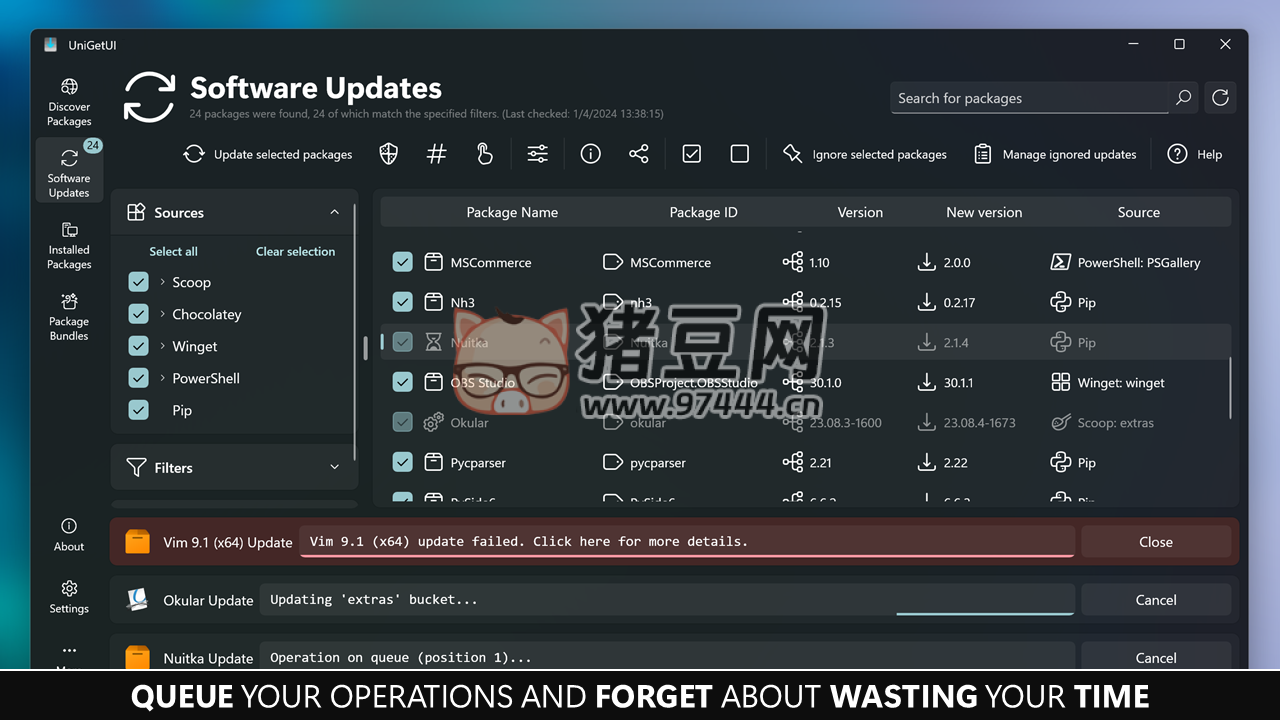Sort by Package Name column
The width and height of the screenshot is (1280, 720).
512,212
